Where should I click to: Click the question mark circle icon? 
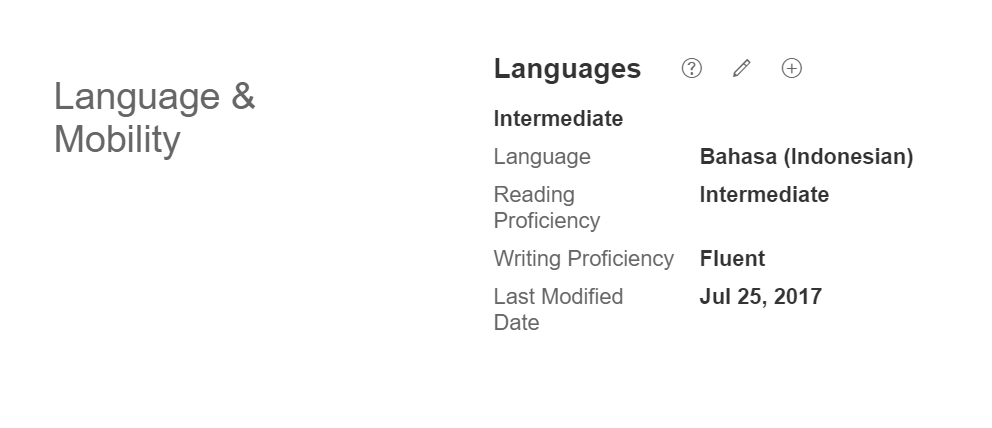click(691, 68)
